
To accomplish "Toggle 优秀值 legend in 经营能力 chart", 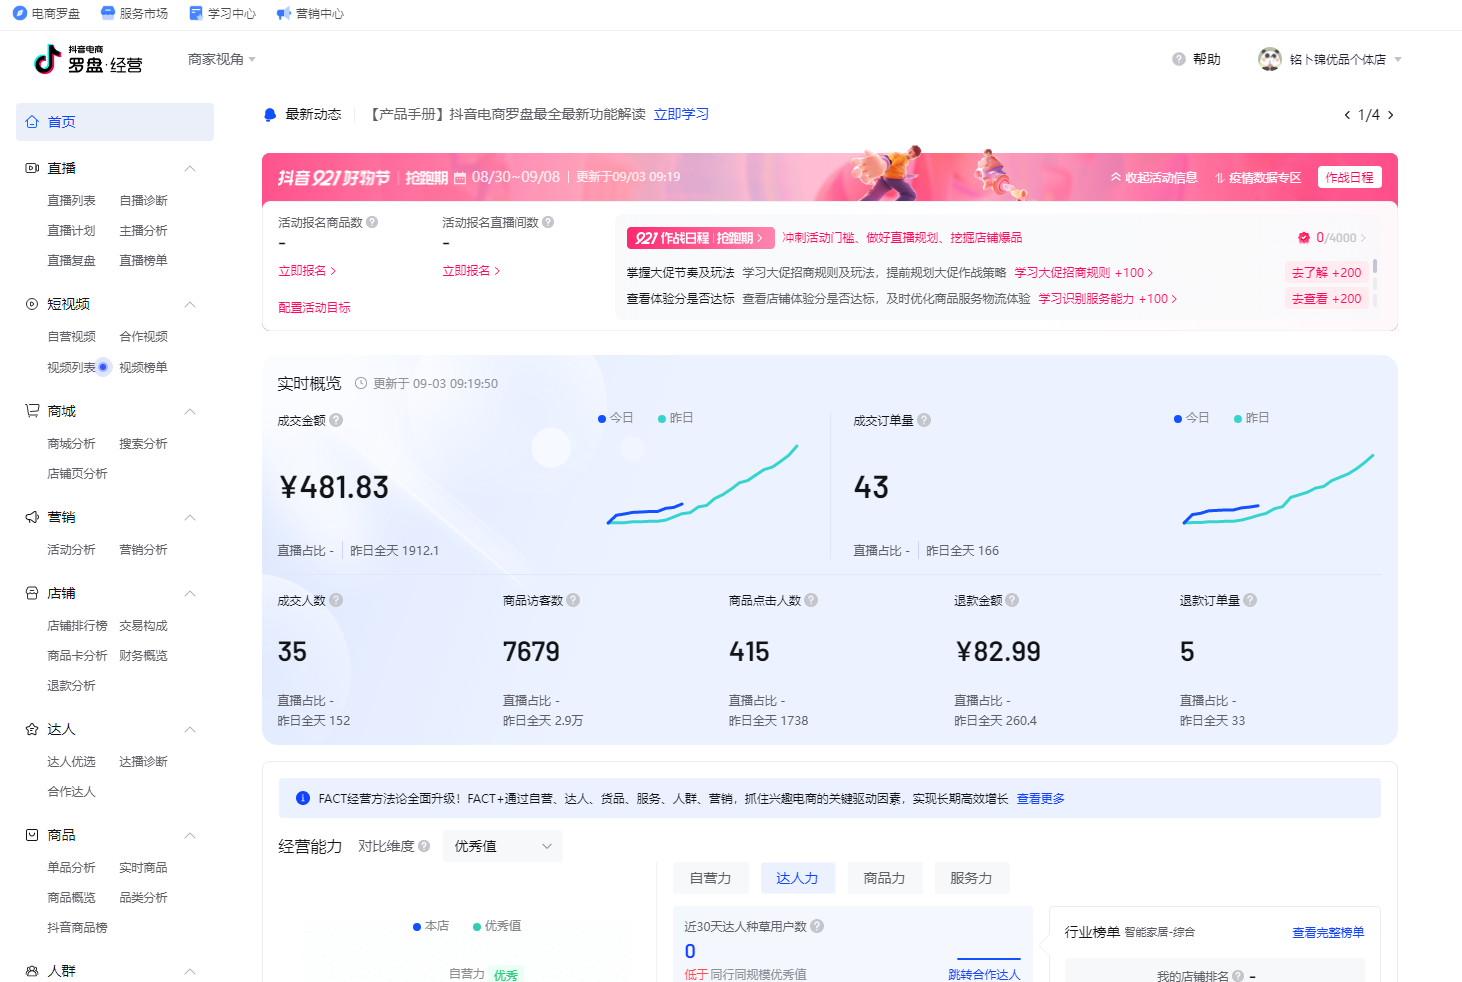I will (497, 926).
